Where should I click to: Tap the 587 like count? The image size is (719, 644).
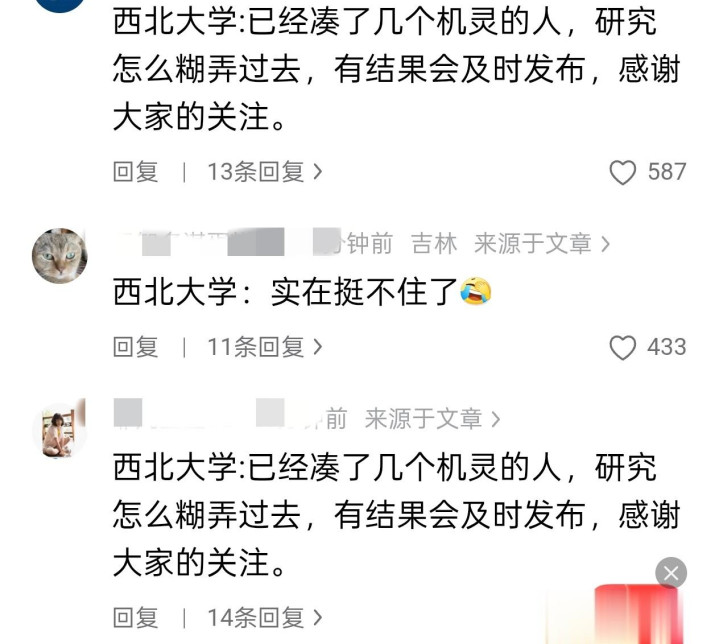click(x=667, y=172)
